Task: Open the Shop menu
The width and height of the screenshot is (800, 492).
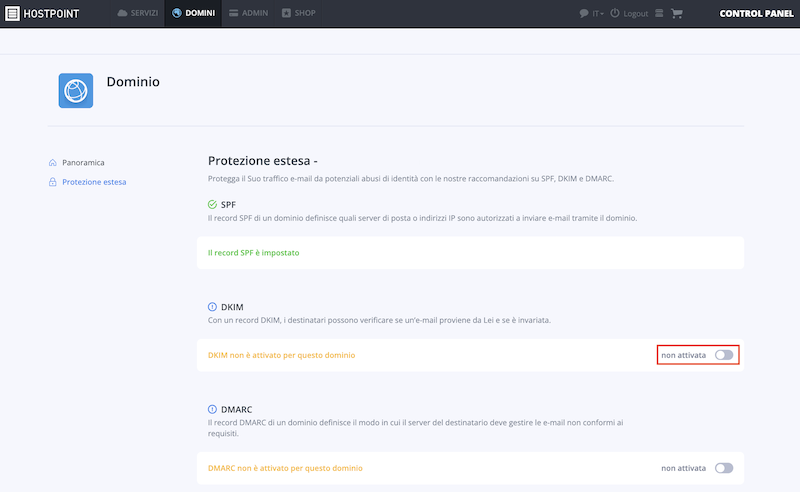Action: [298, 13]
